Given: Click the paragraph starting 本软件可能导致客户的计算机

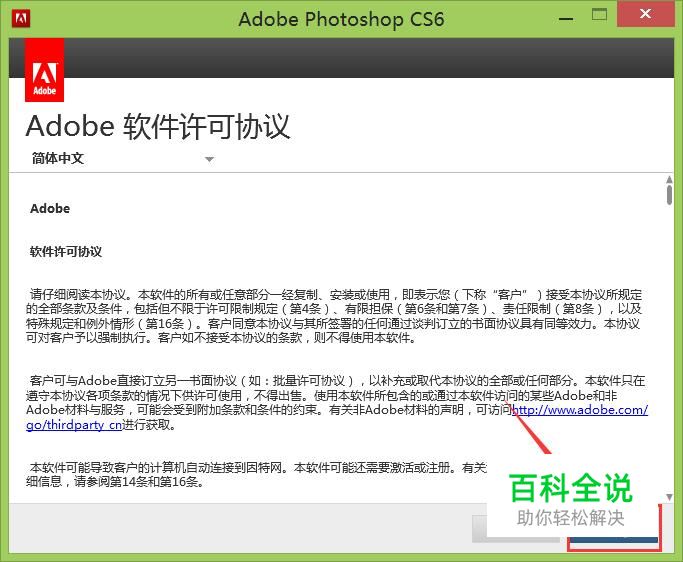Looking at the screenshot, I should tap(256, 474).
